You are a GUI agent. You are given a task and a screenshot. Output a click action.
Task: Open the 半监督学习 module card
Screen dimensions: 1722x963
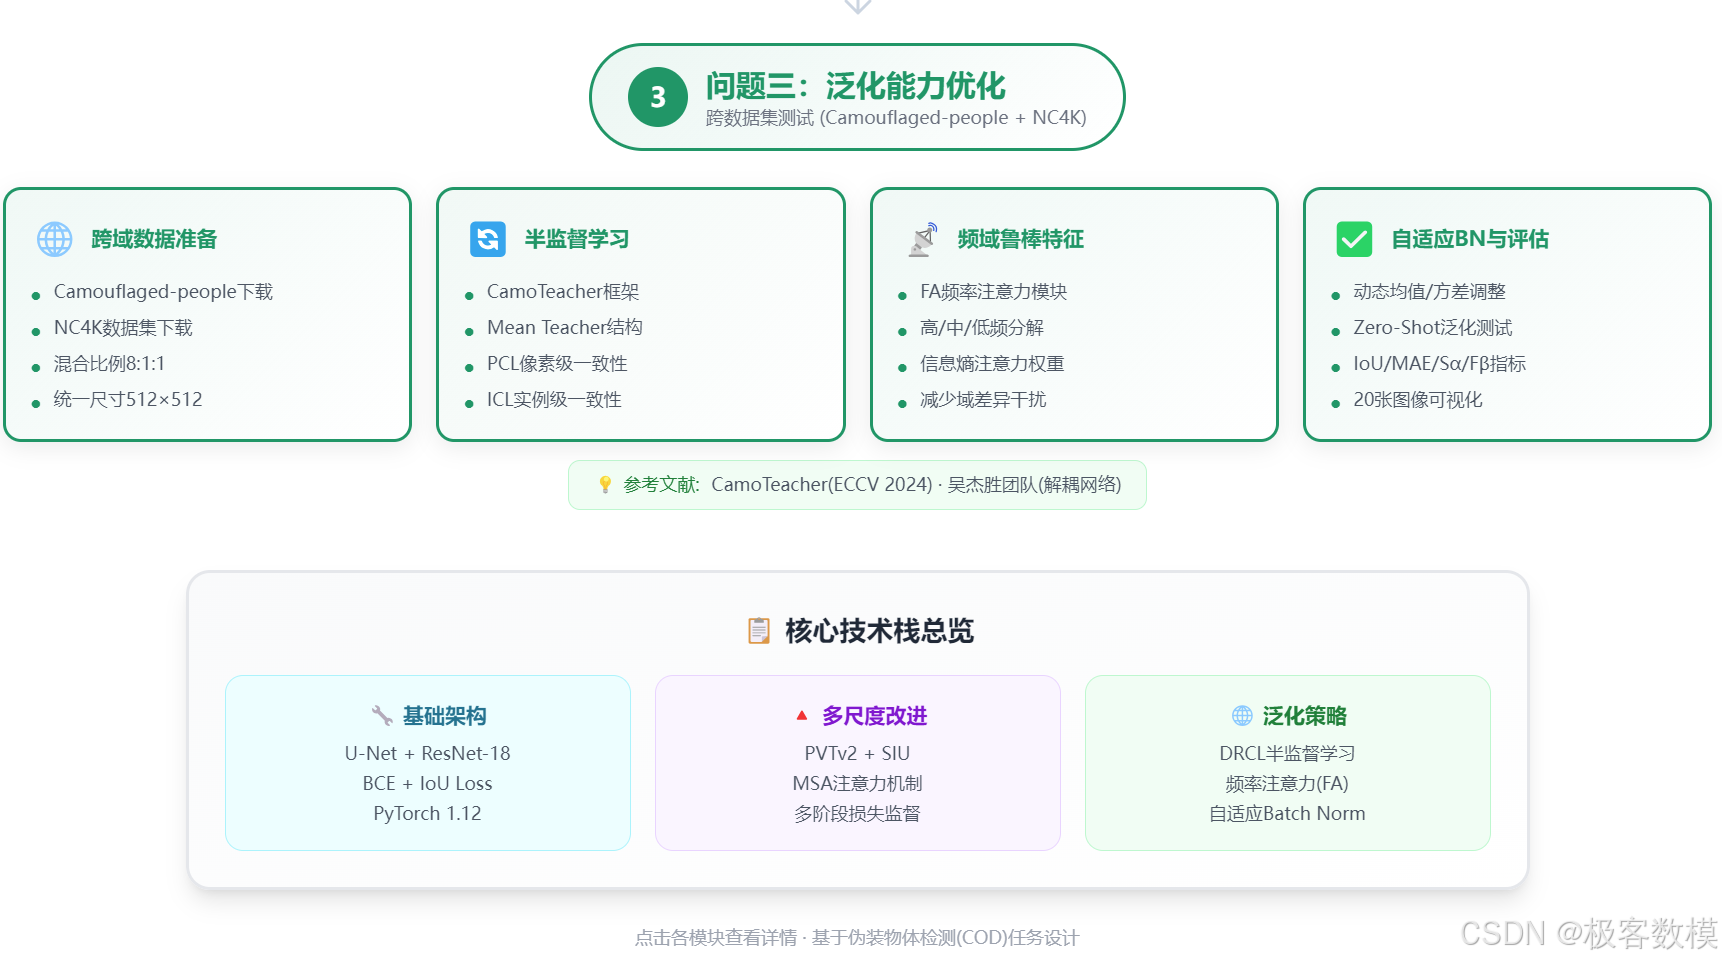640,314
